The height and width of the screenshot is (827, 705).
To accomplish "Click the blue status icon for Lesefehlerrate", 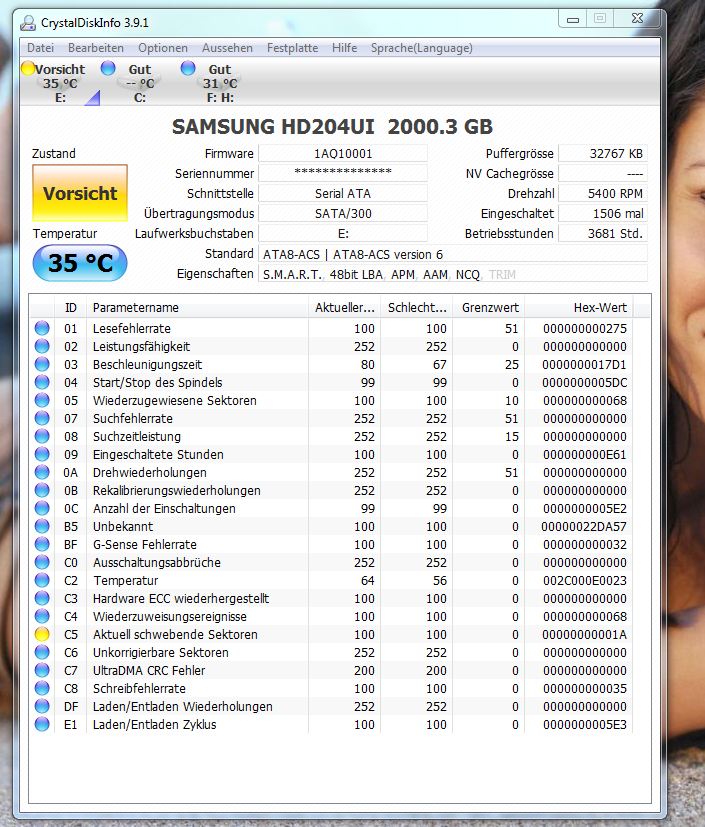I will 42,328.
